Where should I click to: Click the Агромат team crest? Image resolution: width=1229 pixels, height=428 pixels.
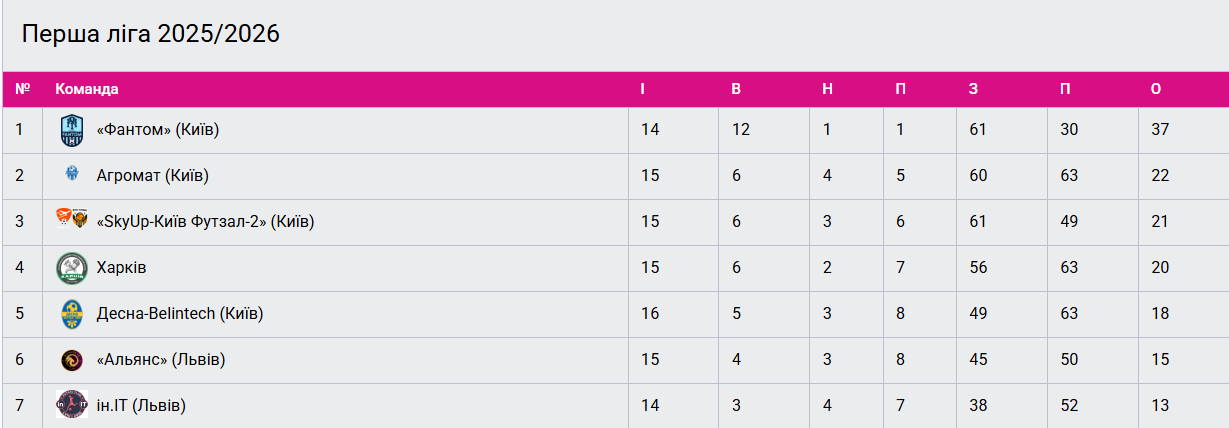pyautogui.click(x=72, y=175)
